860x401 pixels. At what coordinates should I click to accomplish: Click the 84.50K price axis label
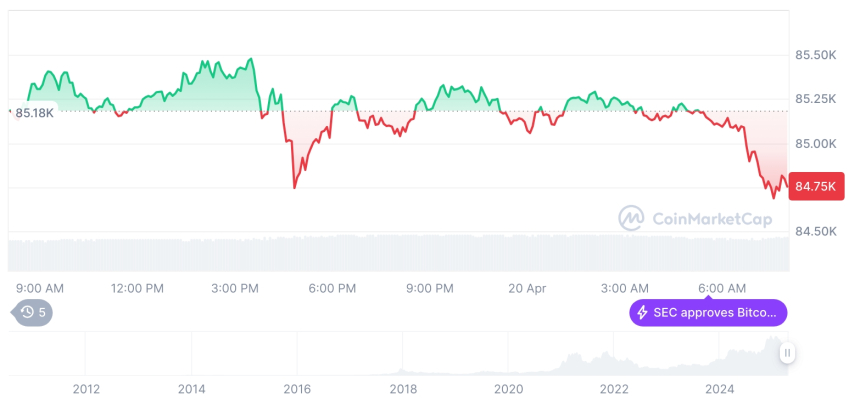815,232
